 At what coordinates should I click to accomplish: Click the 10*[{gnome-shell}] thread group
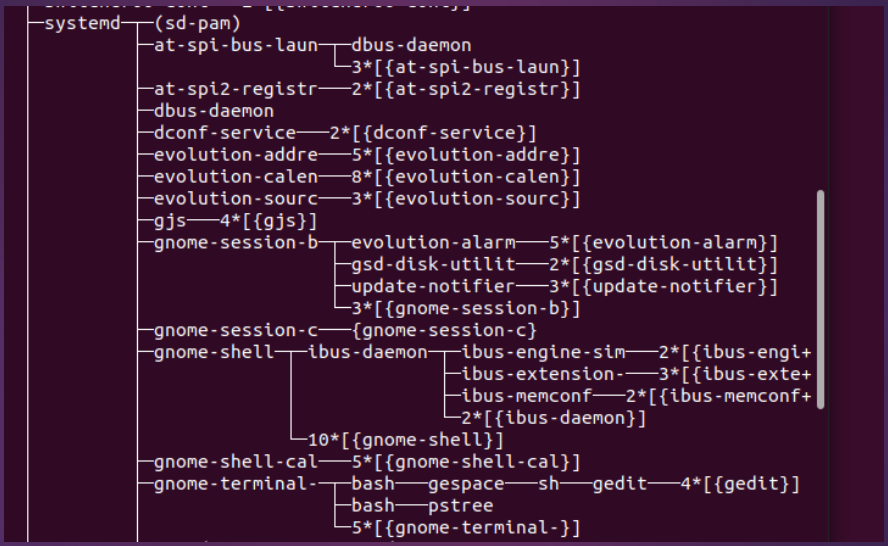[405, 439]
